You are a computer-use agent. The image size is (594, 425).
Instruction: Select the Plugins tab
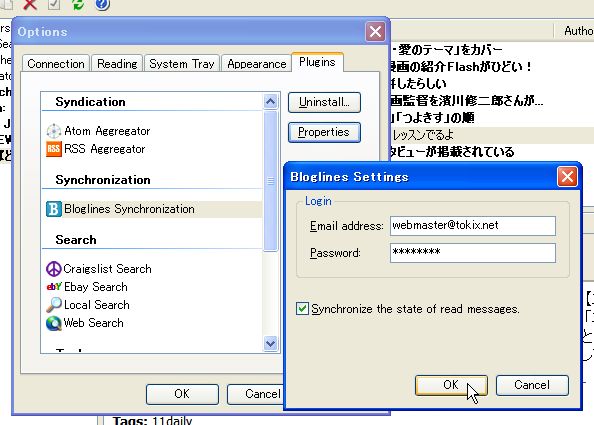coord(317,62)
